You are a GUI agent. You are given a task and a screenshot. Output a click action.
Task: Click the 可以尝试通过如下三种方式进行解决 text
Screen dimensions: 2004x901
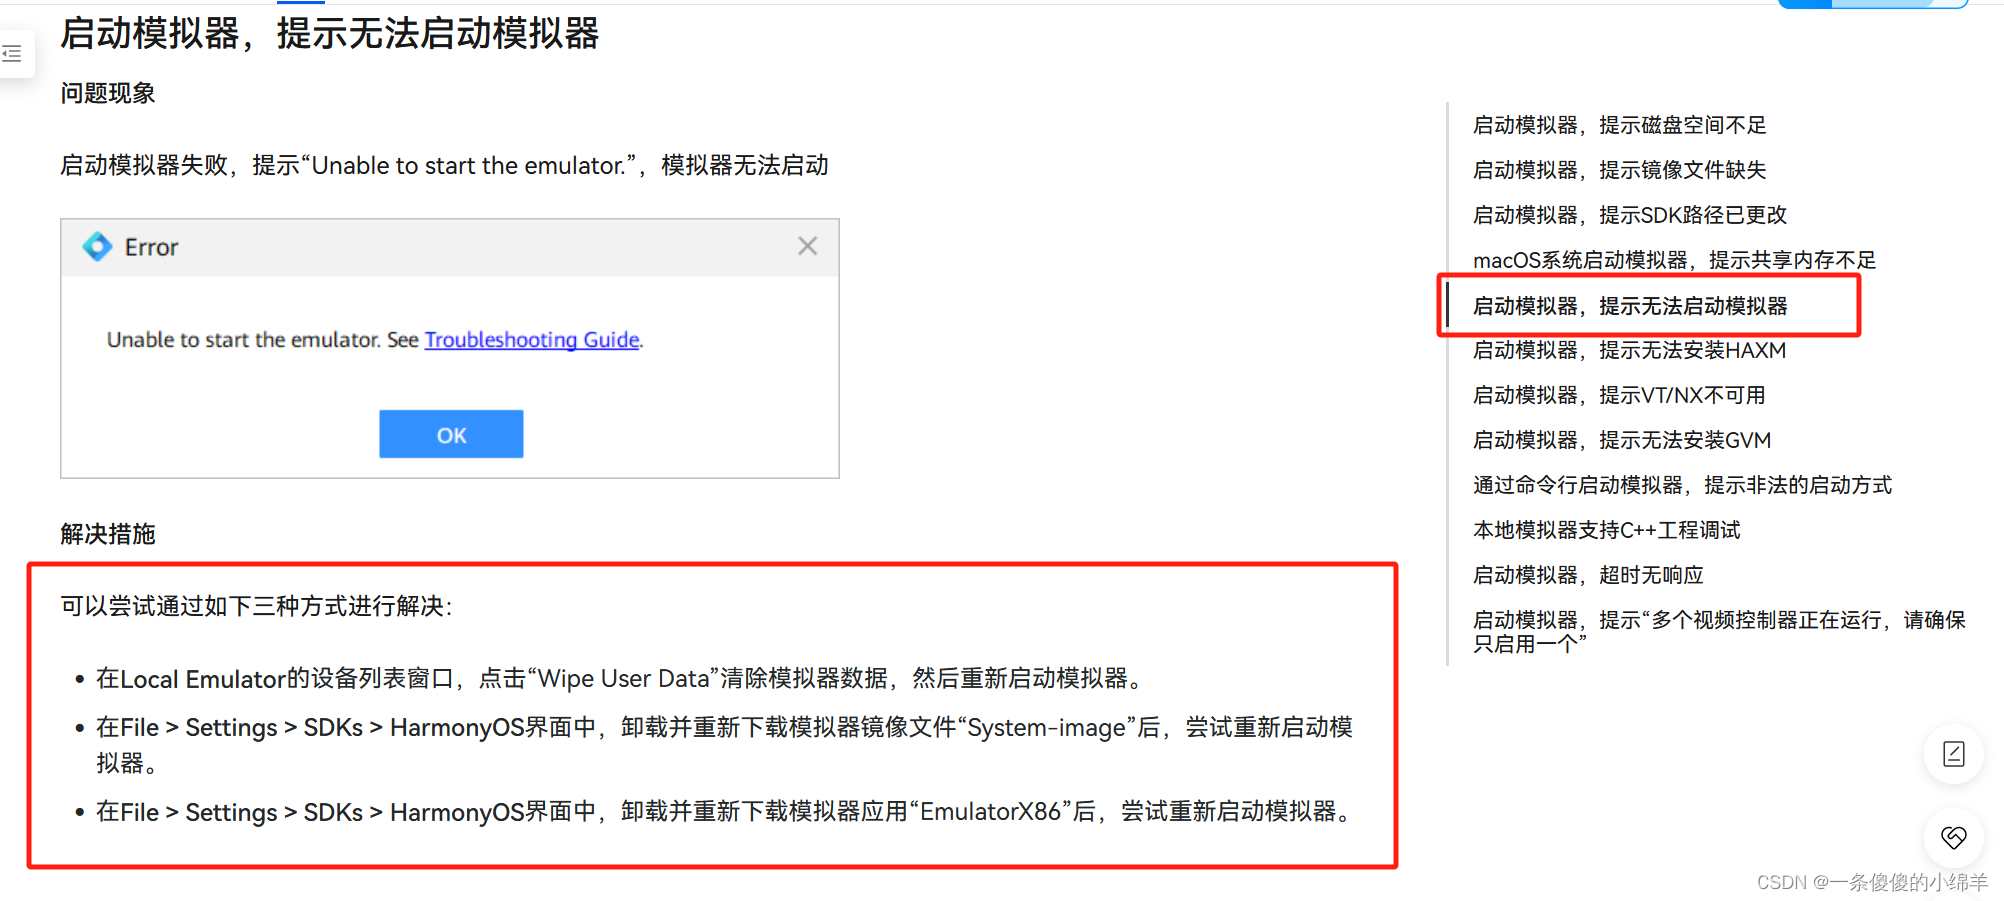point(257,606)
